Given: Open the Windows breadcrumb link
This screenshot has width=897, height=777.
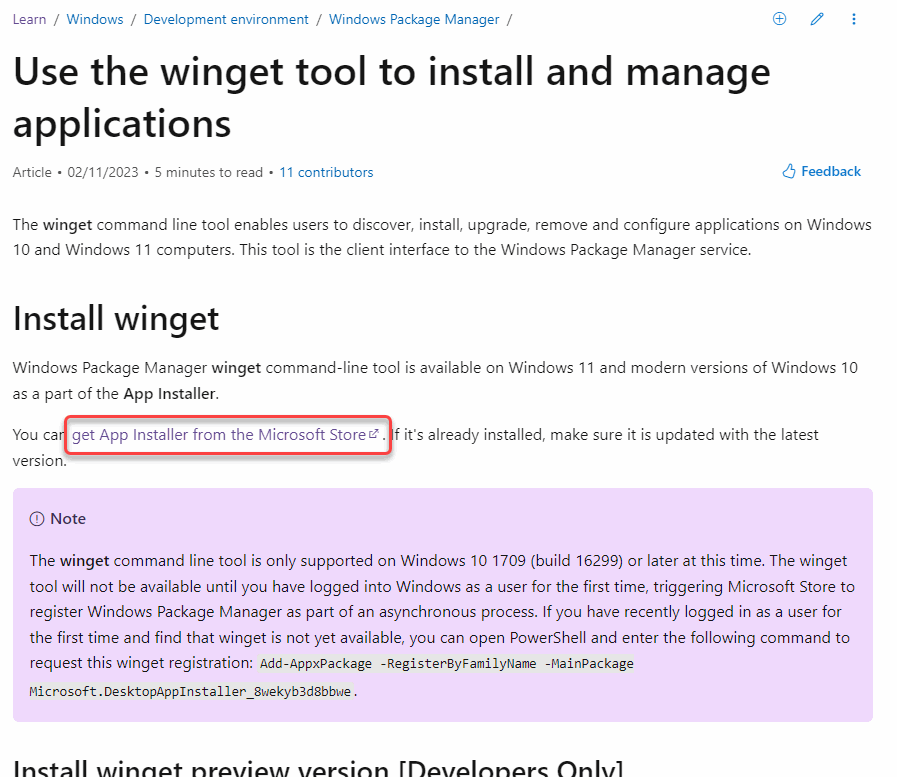Looking at the screenshot, I should point(95,19).
